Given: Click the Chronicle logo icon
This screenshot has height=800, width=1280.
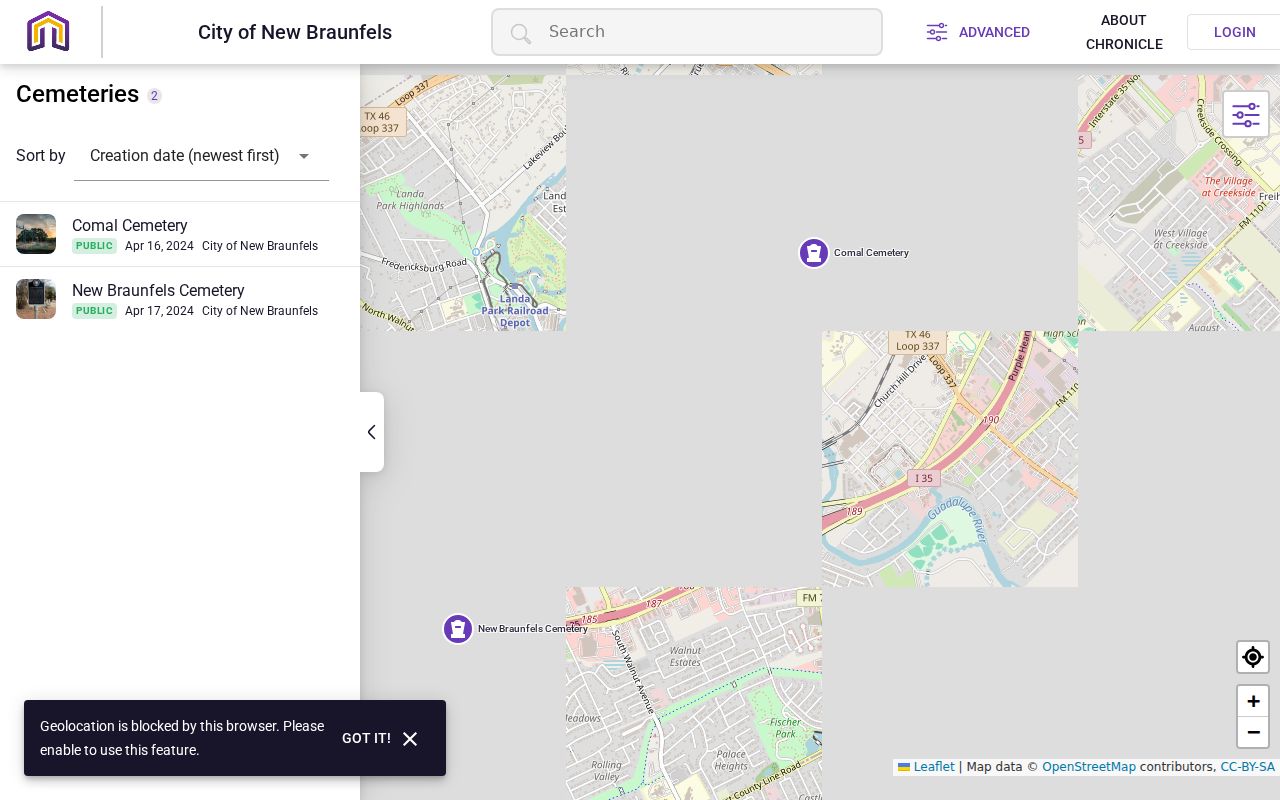Looking at the screenshot, I should point(48,31).
